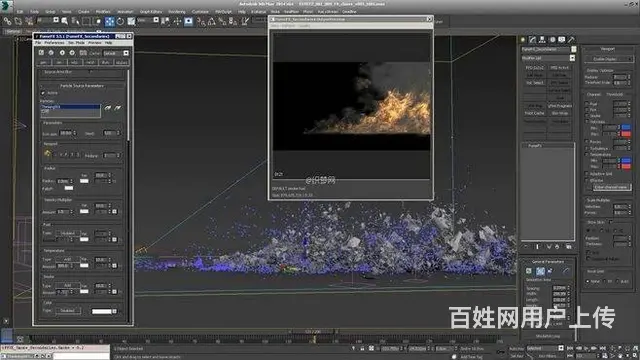Image resolution: width=640 pixels, height=360 pixels.
Task: Open the Temperature Type dropdown
Action: [67, 260]
